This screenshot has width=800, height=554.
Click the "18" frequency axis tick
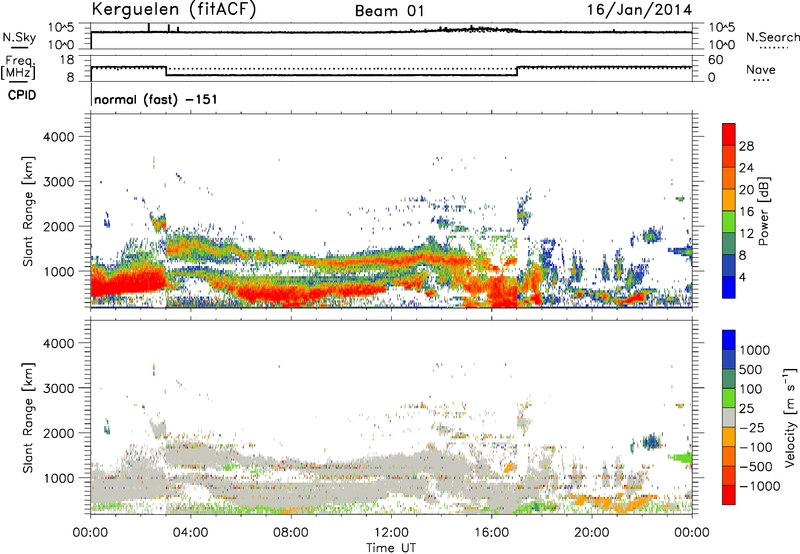[x=66, y=60]
